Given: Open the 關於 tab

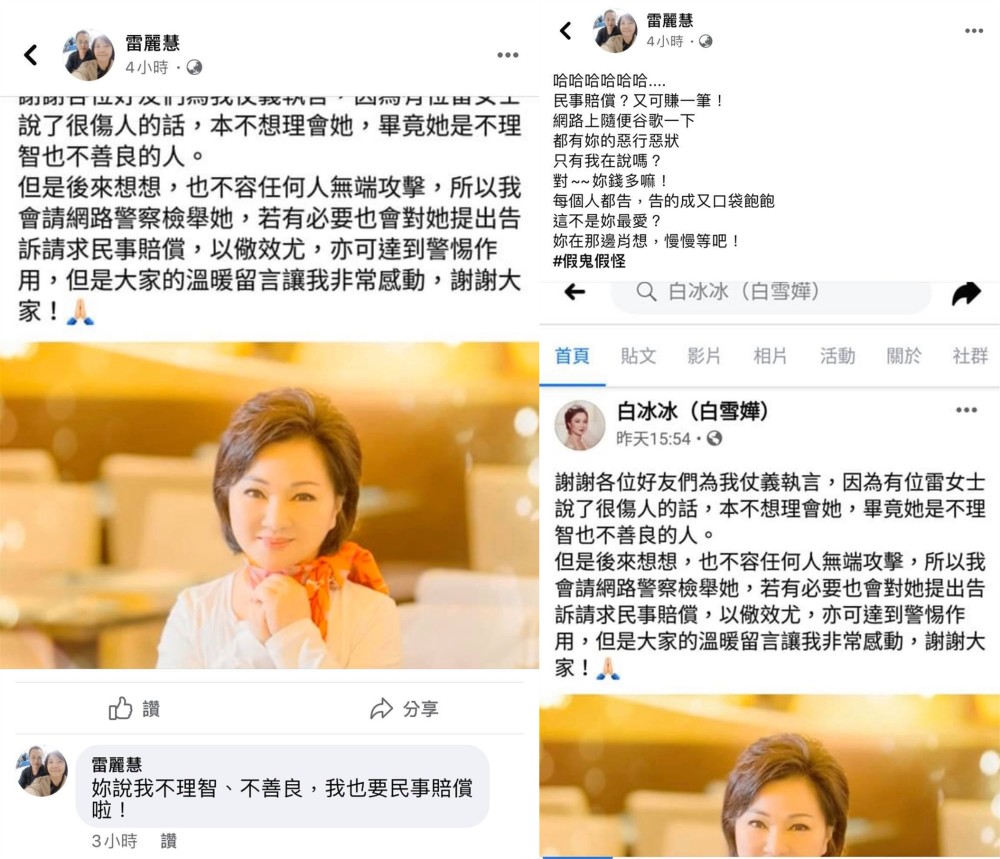Looking at the screenshot, I should 904,356.
